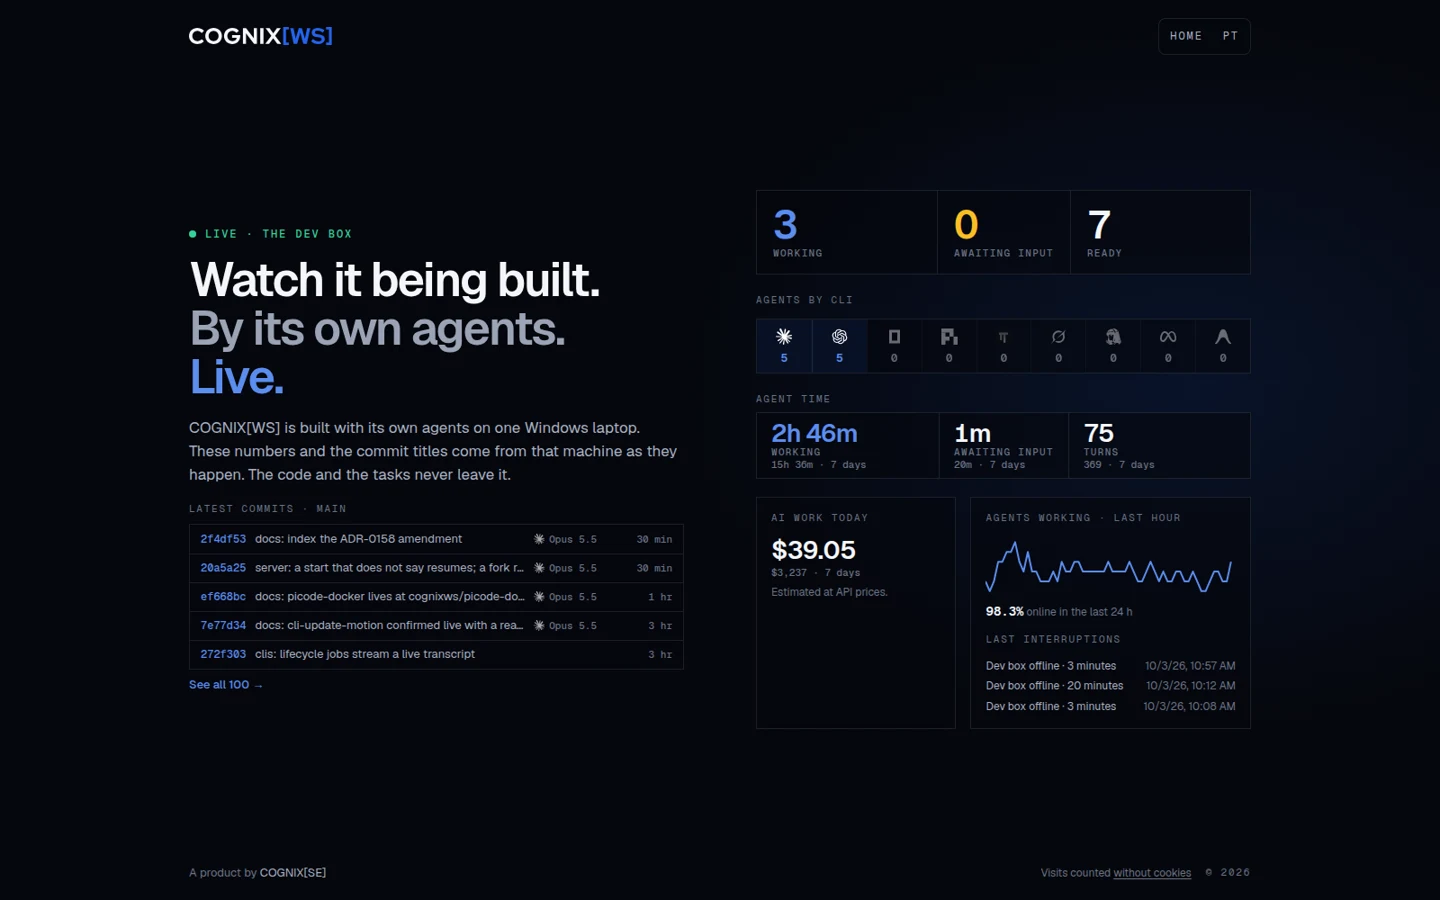Select the arch-shaped CLI icon at row end
The height and width of the screenshot is (900, 1440).
point(1223,337)
